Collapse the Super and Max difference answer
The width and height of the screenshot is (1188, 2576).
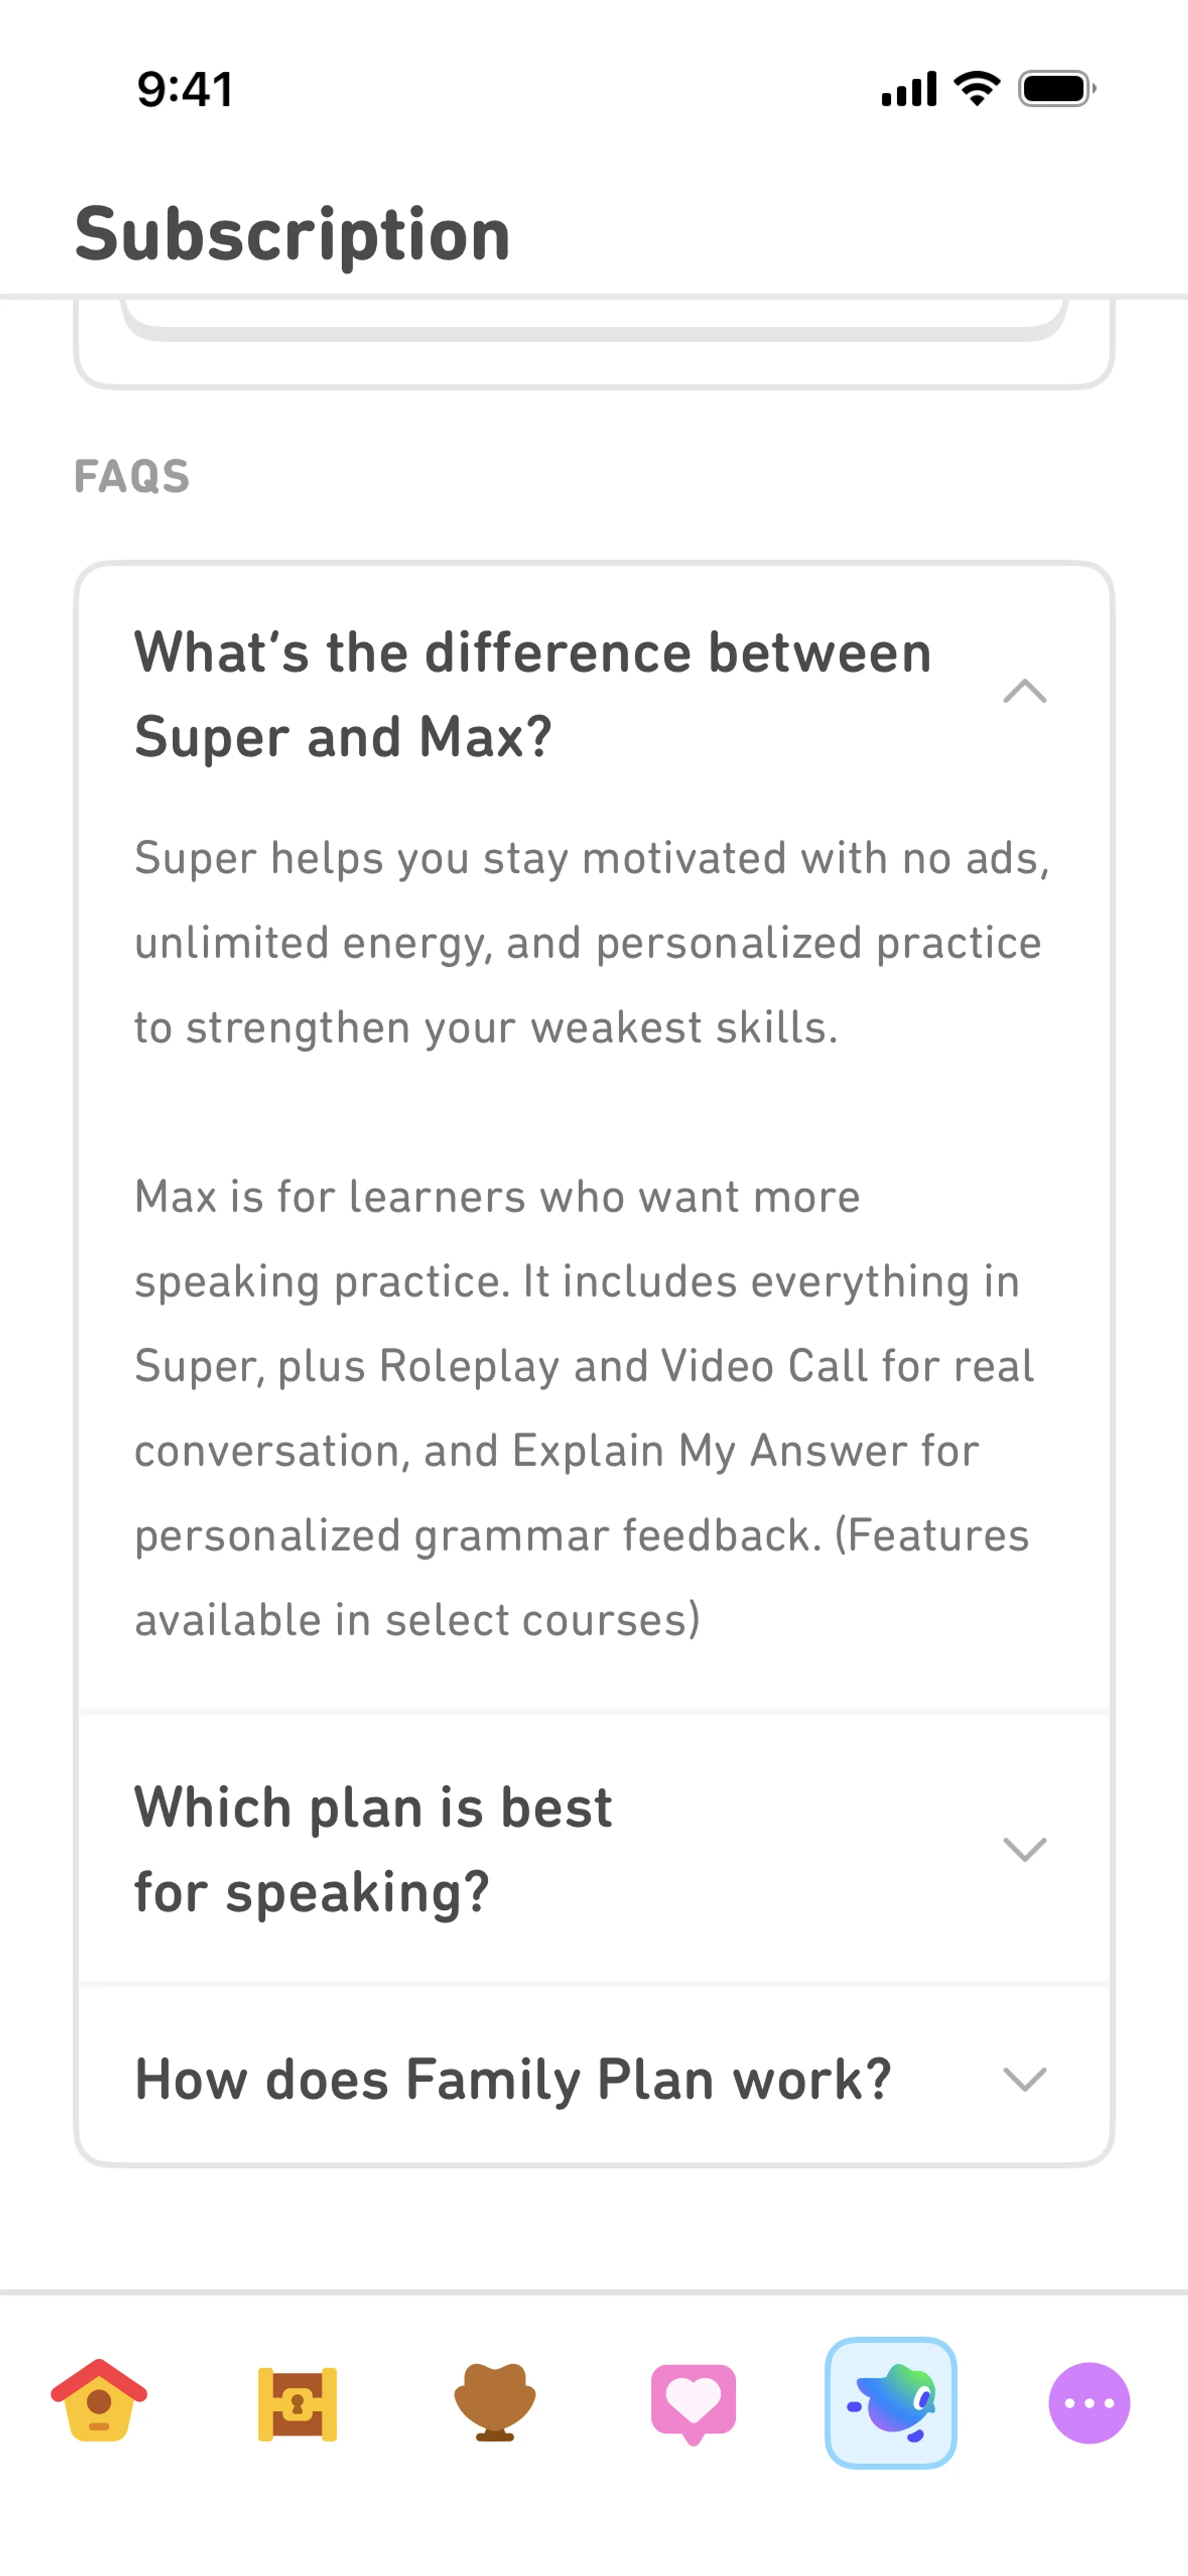tap(1025, 692)
